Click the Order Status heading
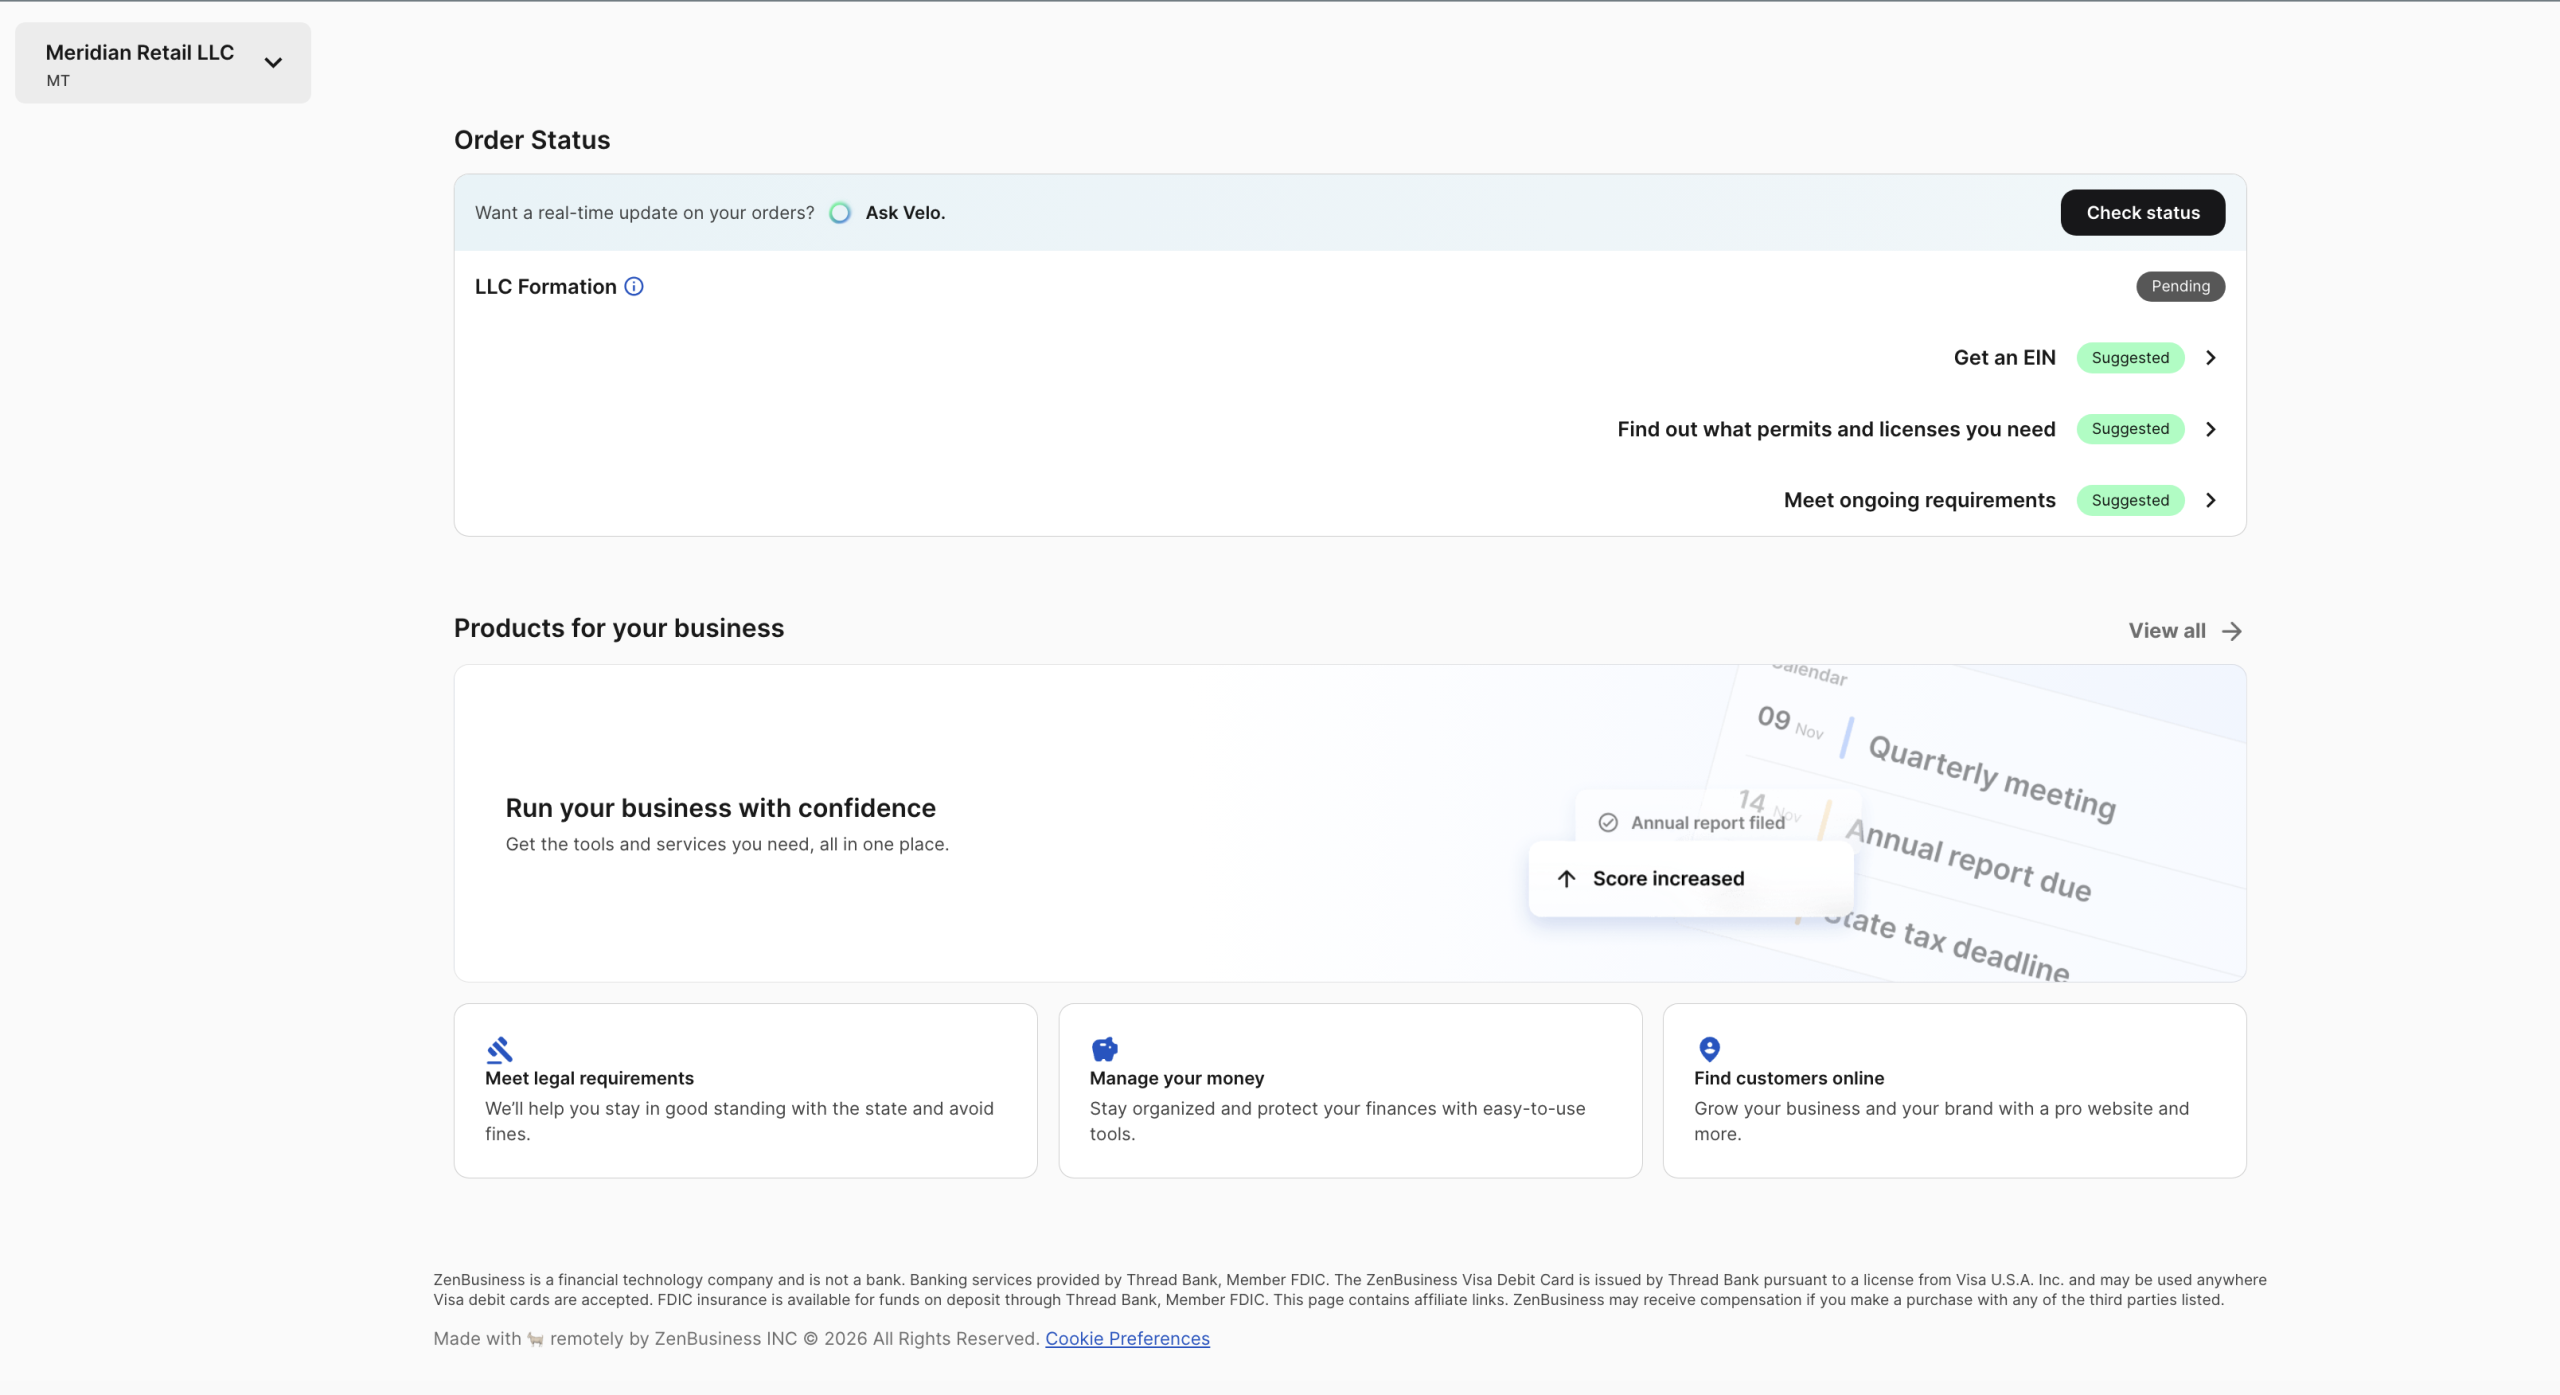The width and height of the screenshot is (2560, 1395). 532,140
